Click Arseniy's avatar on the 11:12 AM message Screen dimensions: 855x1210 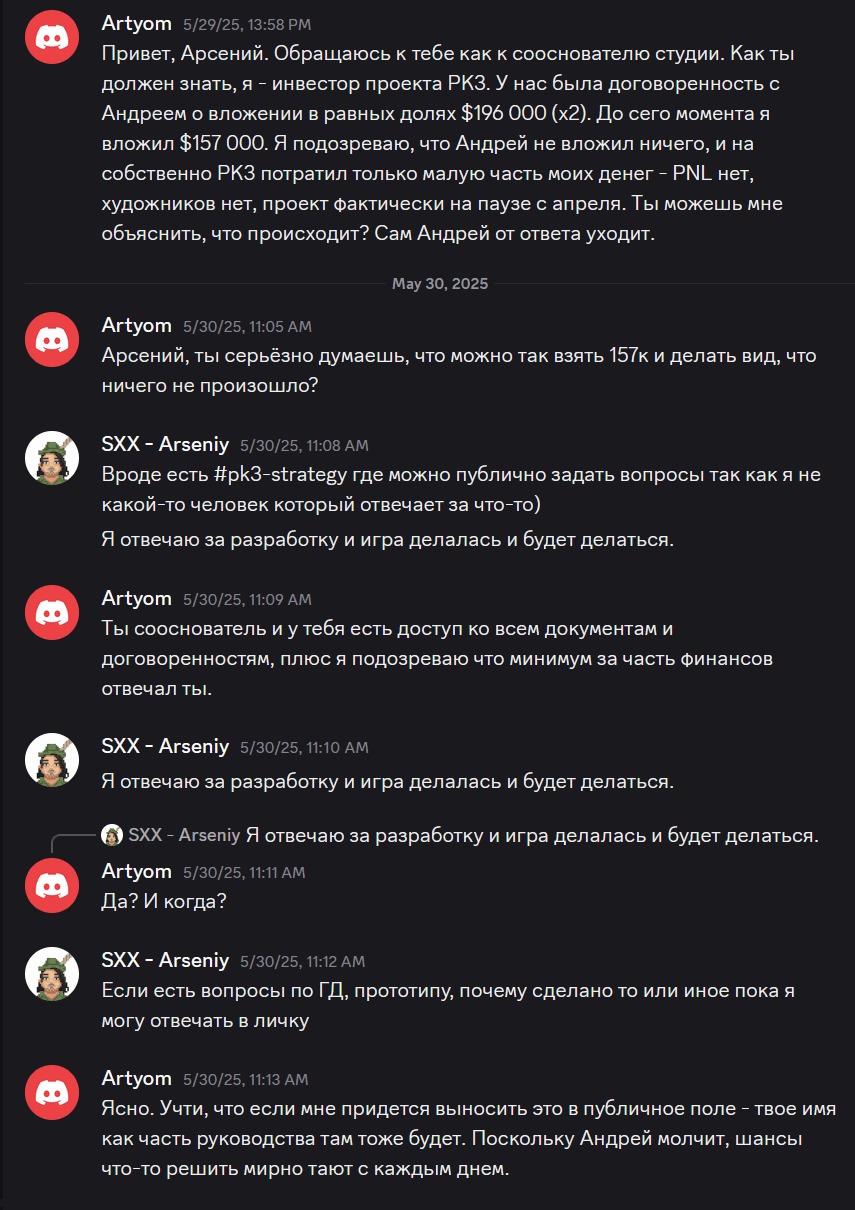[x=51, y=975]
